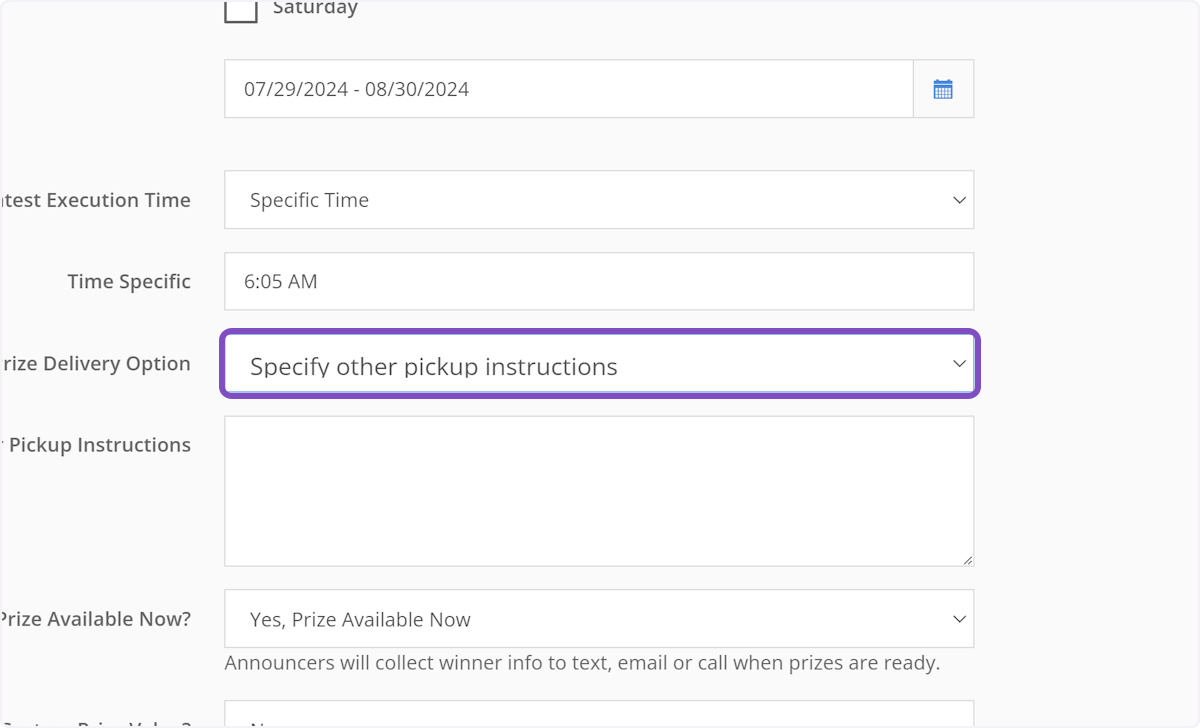Click the Execution Time field label
The image size is (1200, 728).
96,200
